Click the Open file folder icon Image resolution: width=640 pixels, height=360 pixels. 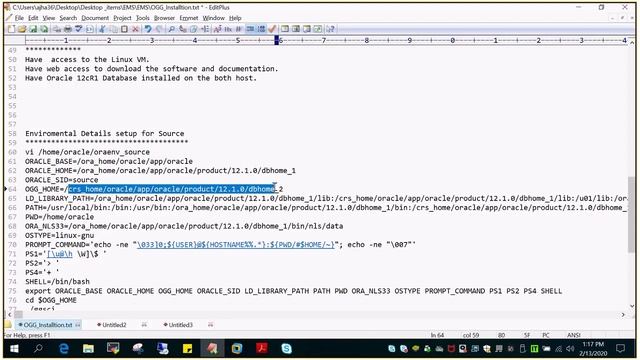point(22,29)
